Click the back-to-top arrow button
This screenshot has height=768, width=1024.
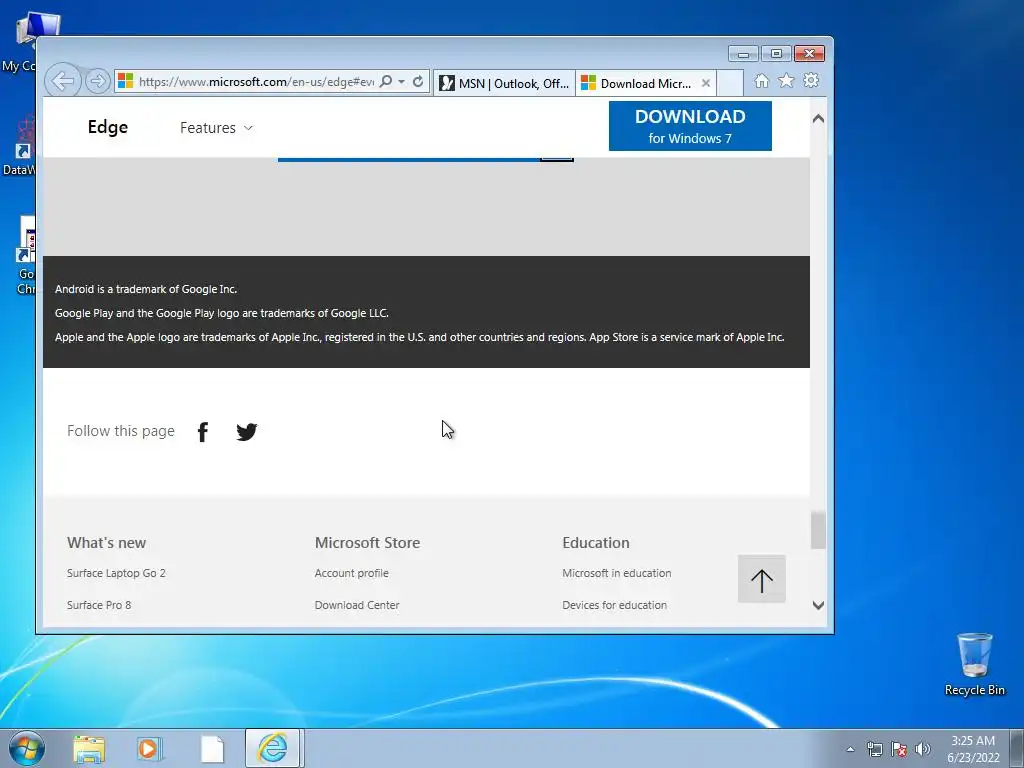(761, 579)
